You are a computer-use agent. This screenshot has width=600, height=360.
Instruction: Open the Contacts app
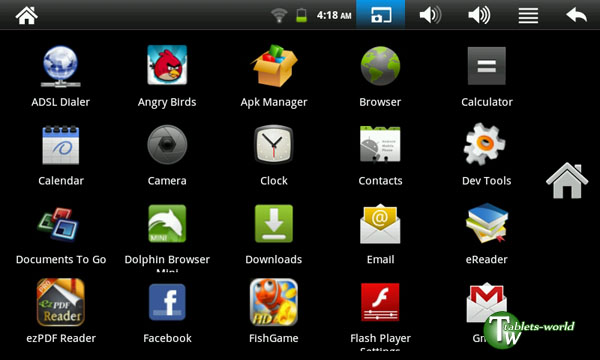coord(380,145)
